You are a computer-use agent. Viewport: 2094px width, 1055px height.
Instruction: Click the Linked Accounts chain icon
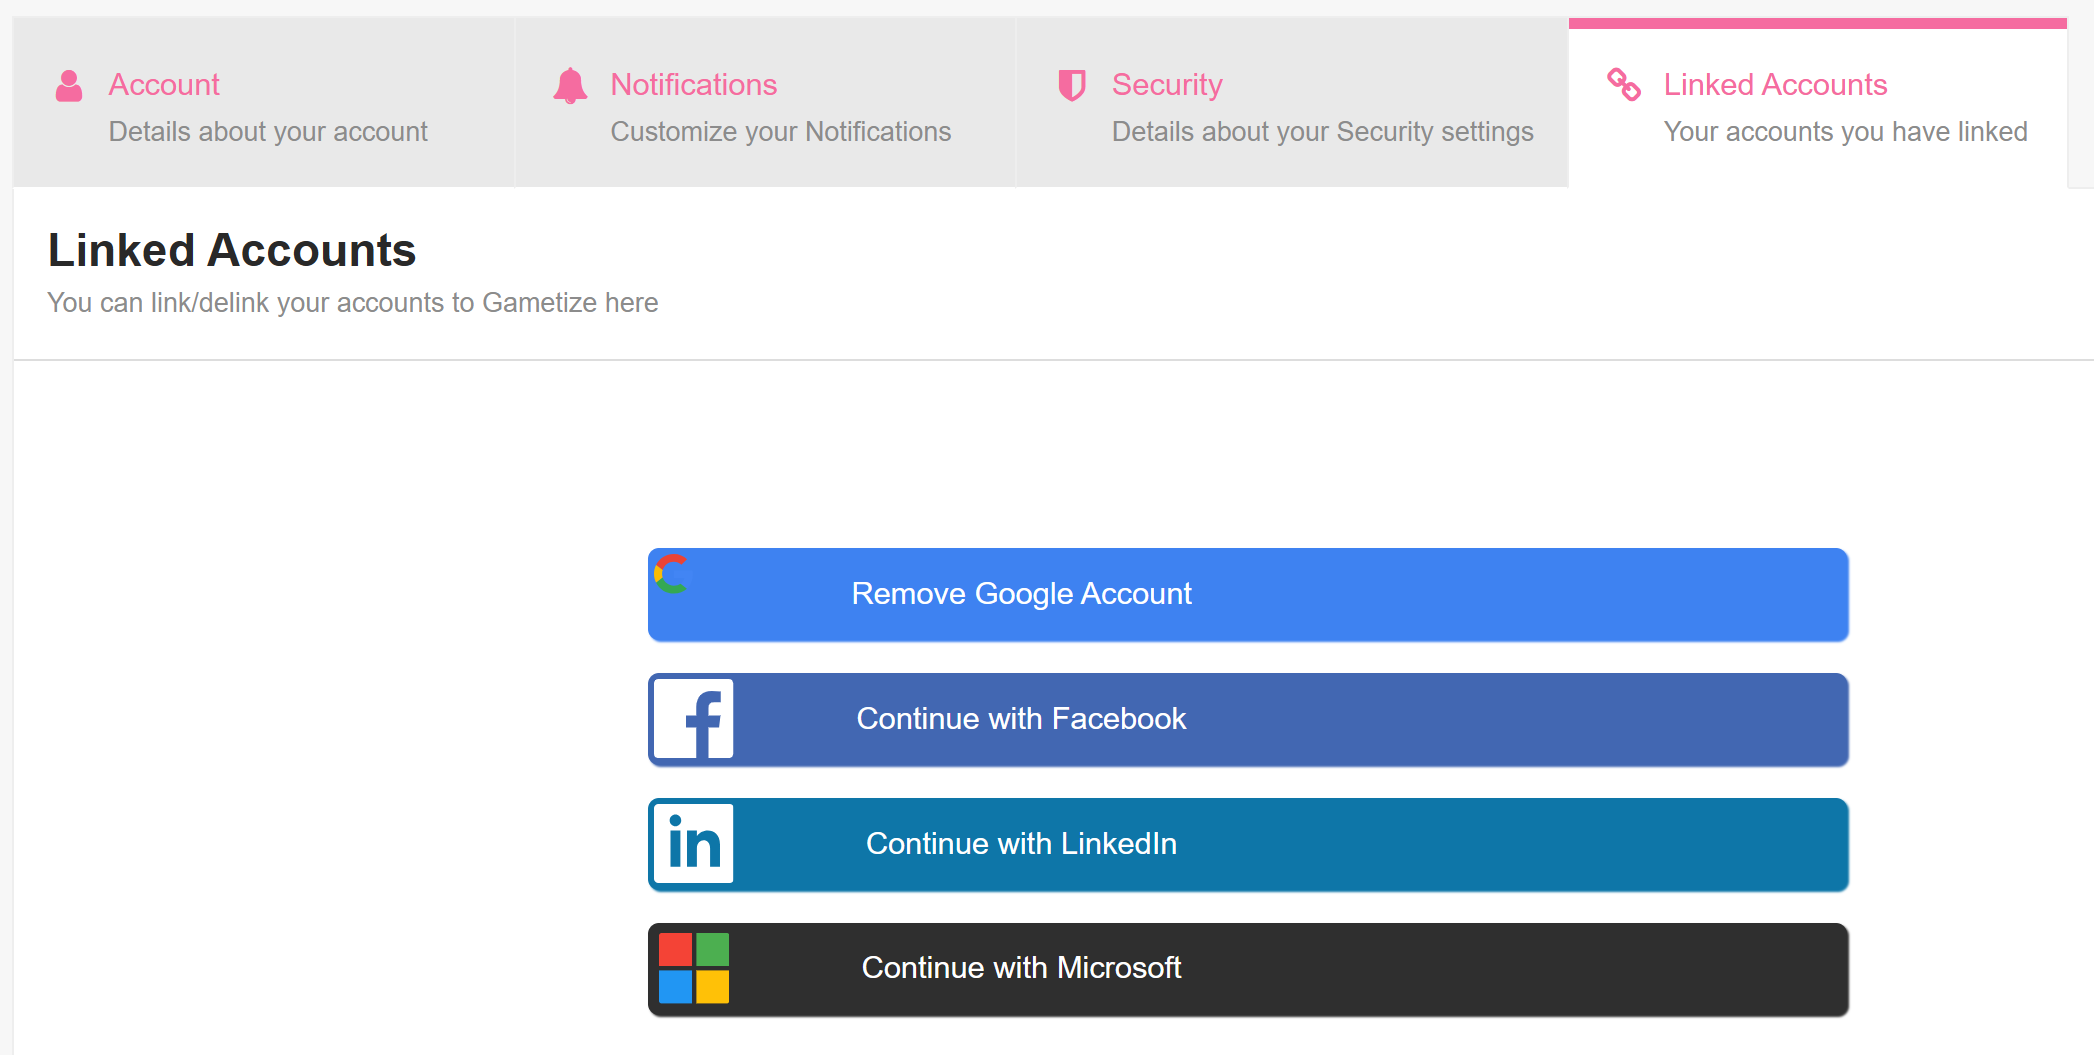(1624, 85)
